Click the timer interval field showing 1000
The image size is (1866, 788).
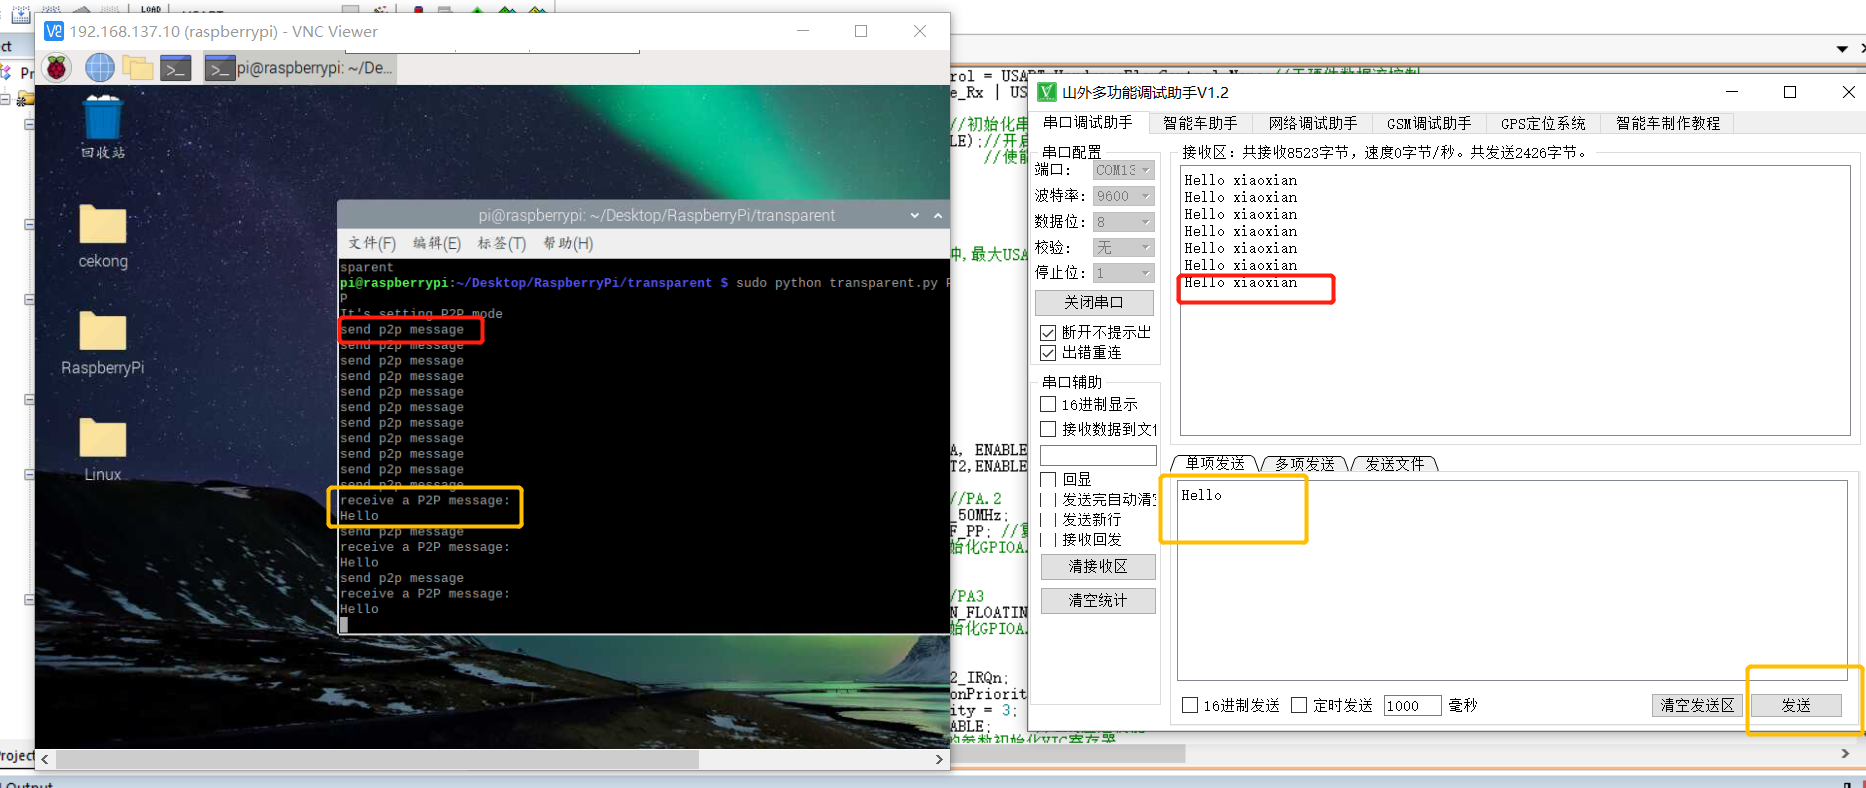1412,706
